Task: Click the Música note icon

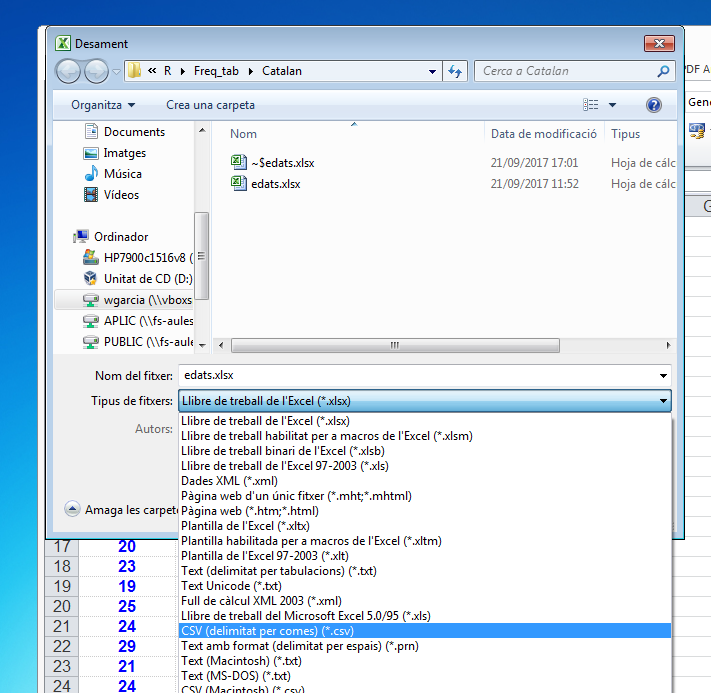Action: pyautogui.click(x=91, y=173)
